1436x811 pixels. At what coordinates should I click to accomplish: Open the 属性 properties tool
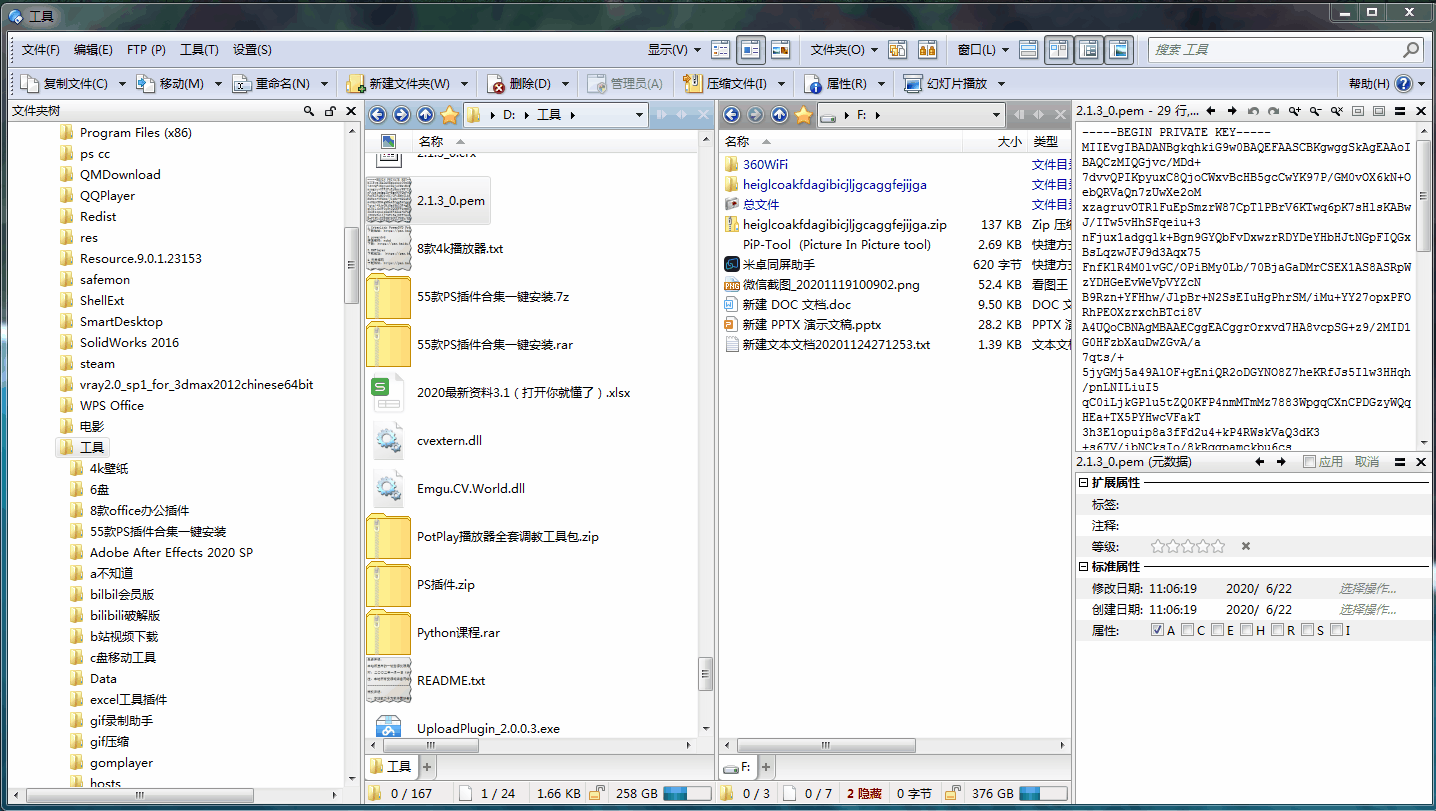(845, 83)
